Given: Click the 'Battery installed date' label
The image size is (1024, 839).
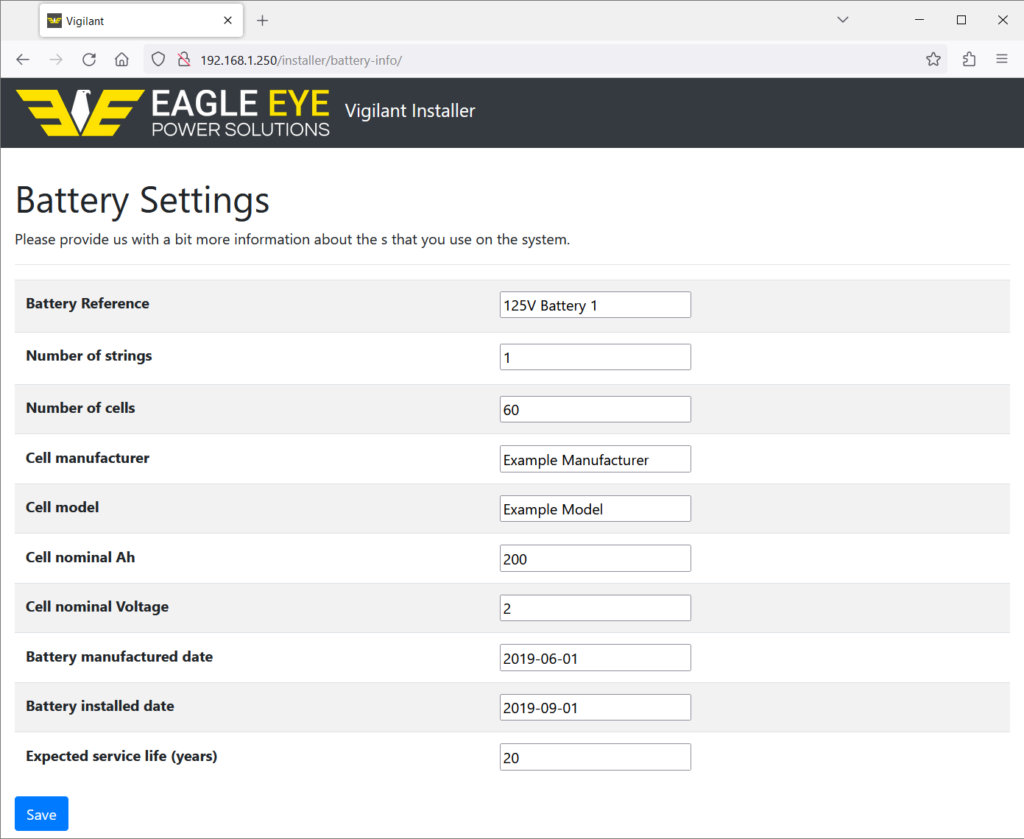Looking at the screenshot, I should pyautogui.click(x=100, y=706).
